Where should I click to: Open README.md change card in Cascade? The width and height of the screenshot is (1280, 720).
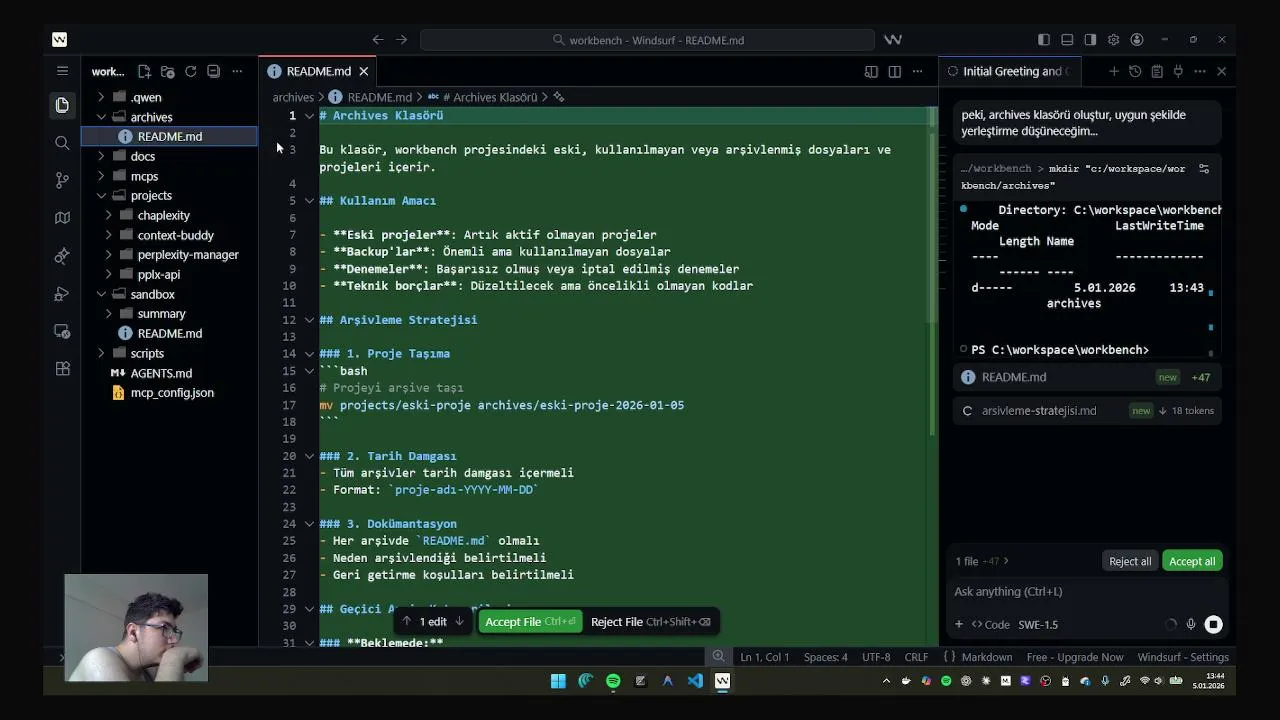pos(1088,377)
